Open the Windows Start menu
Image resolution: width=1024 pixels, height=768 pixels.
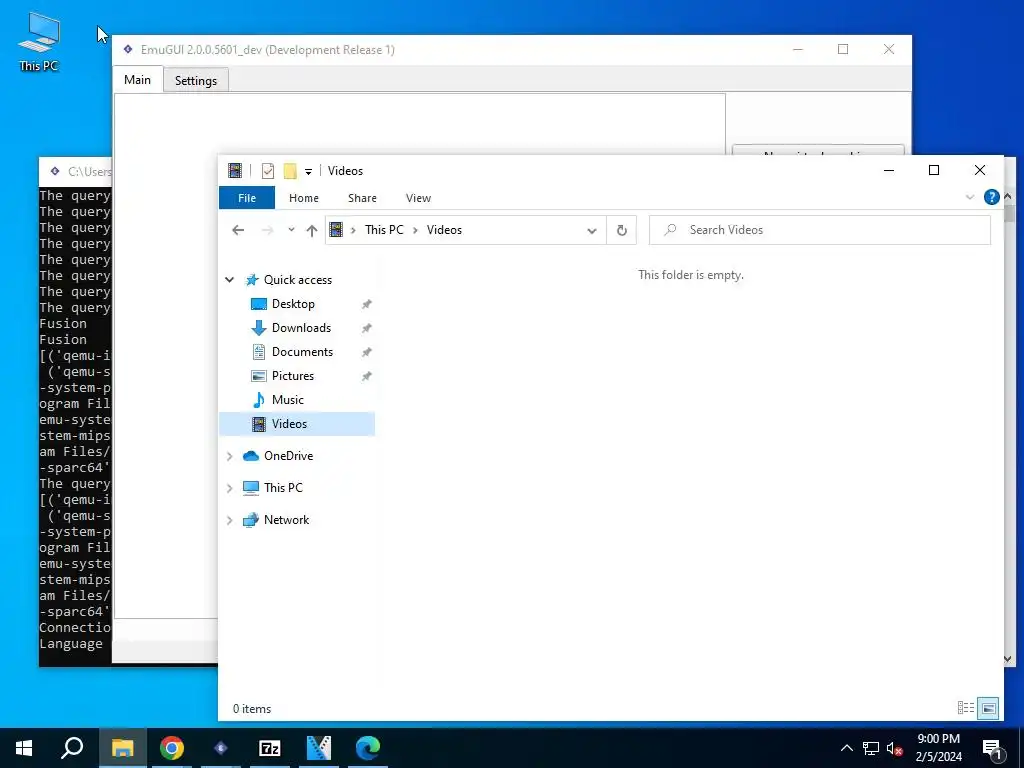tap(24, 748)
